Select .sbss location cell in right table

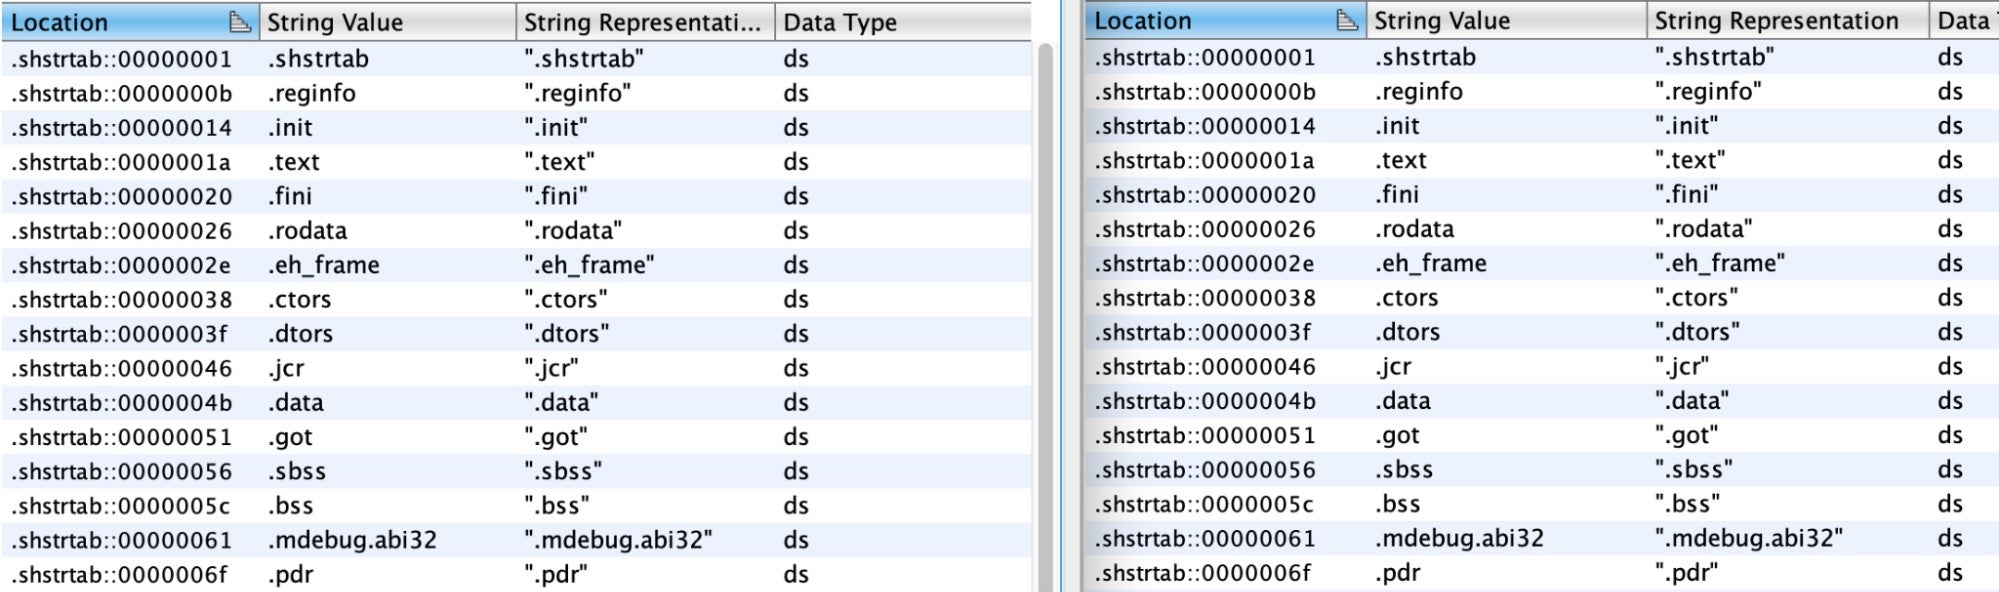[x=1204, y=470]
